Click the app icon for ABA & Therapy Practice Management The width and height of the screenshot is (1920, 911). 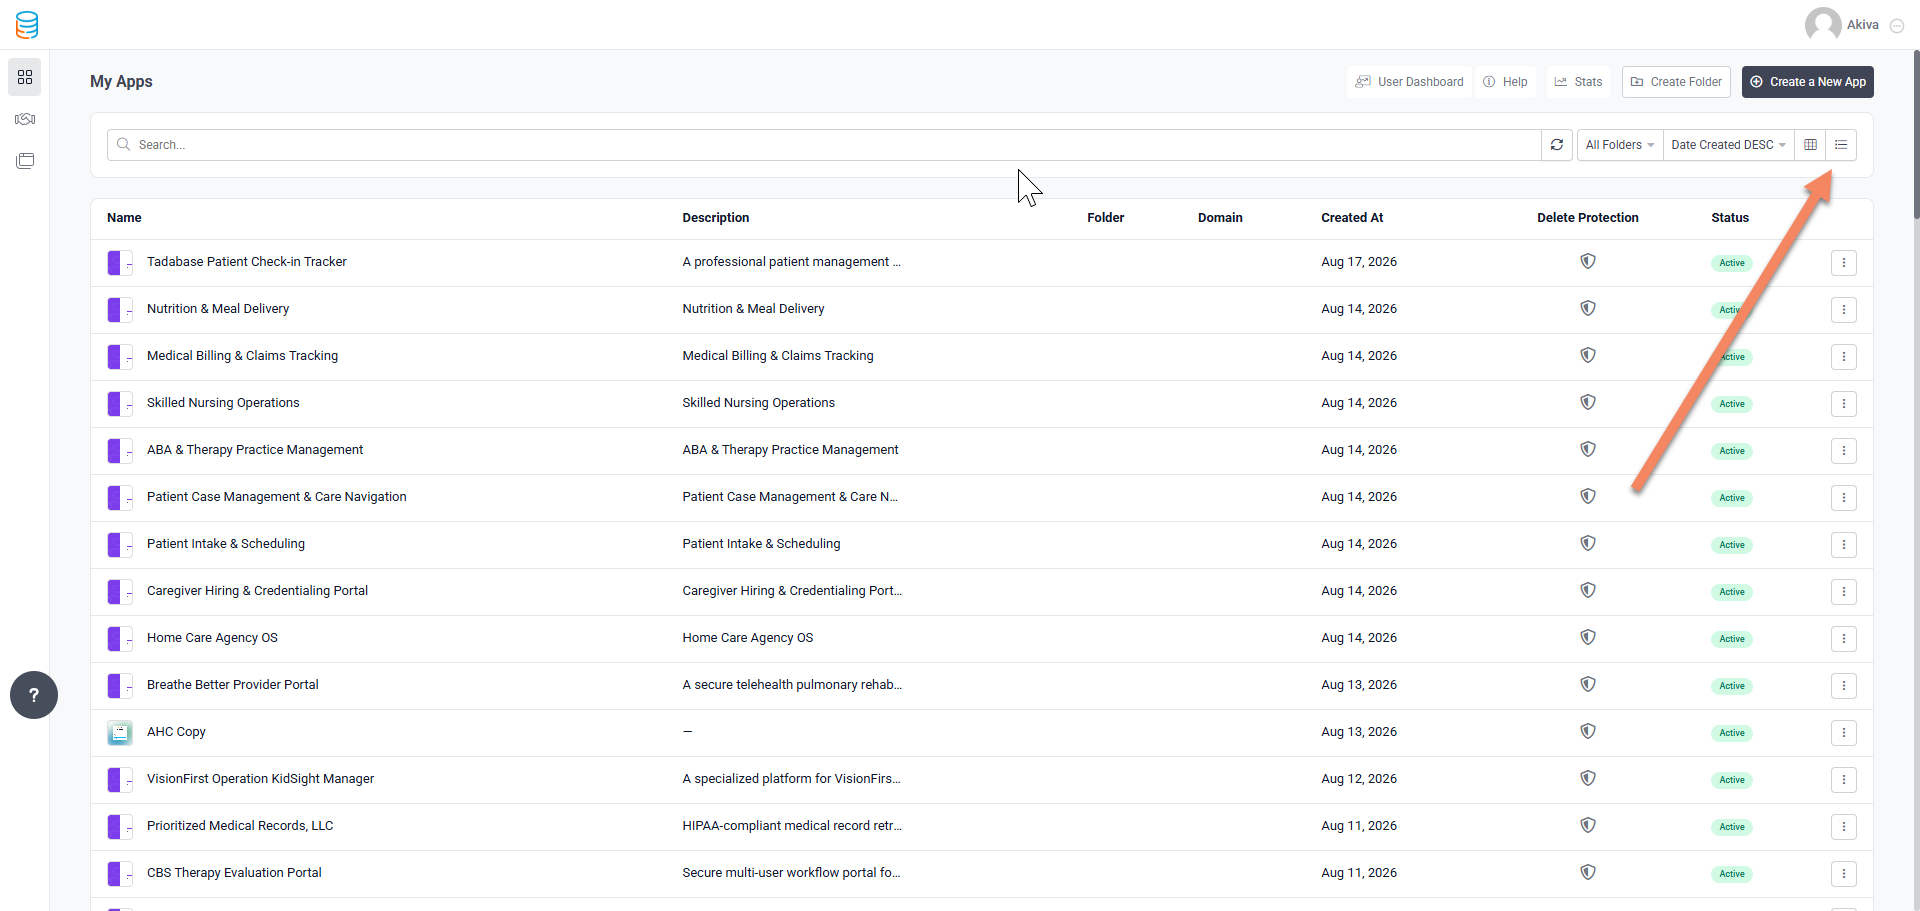coord(120,451)
